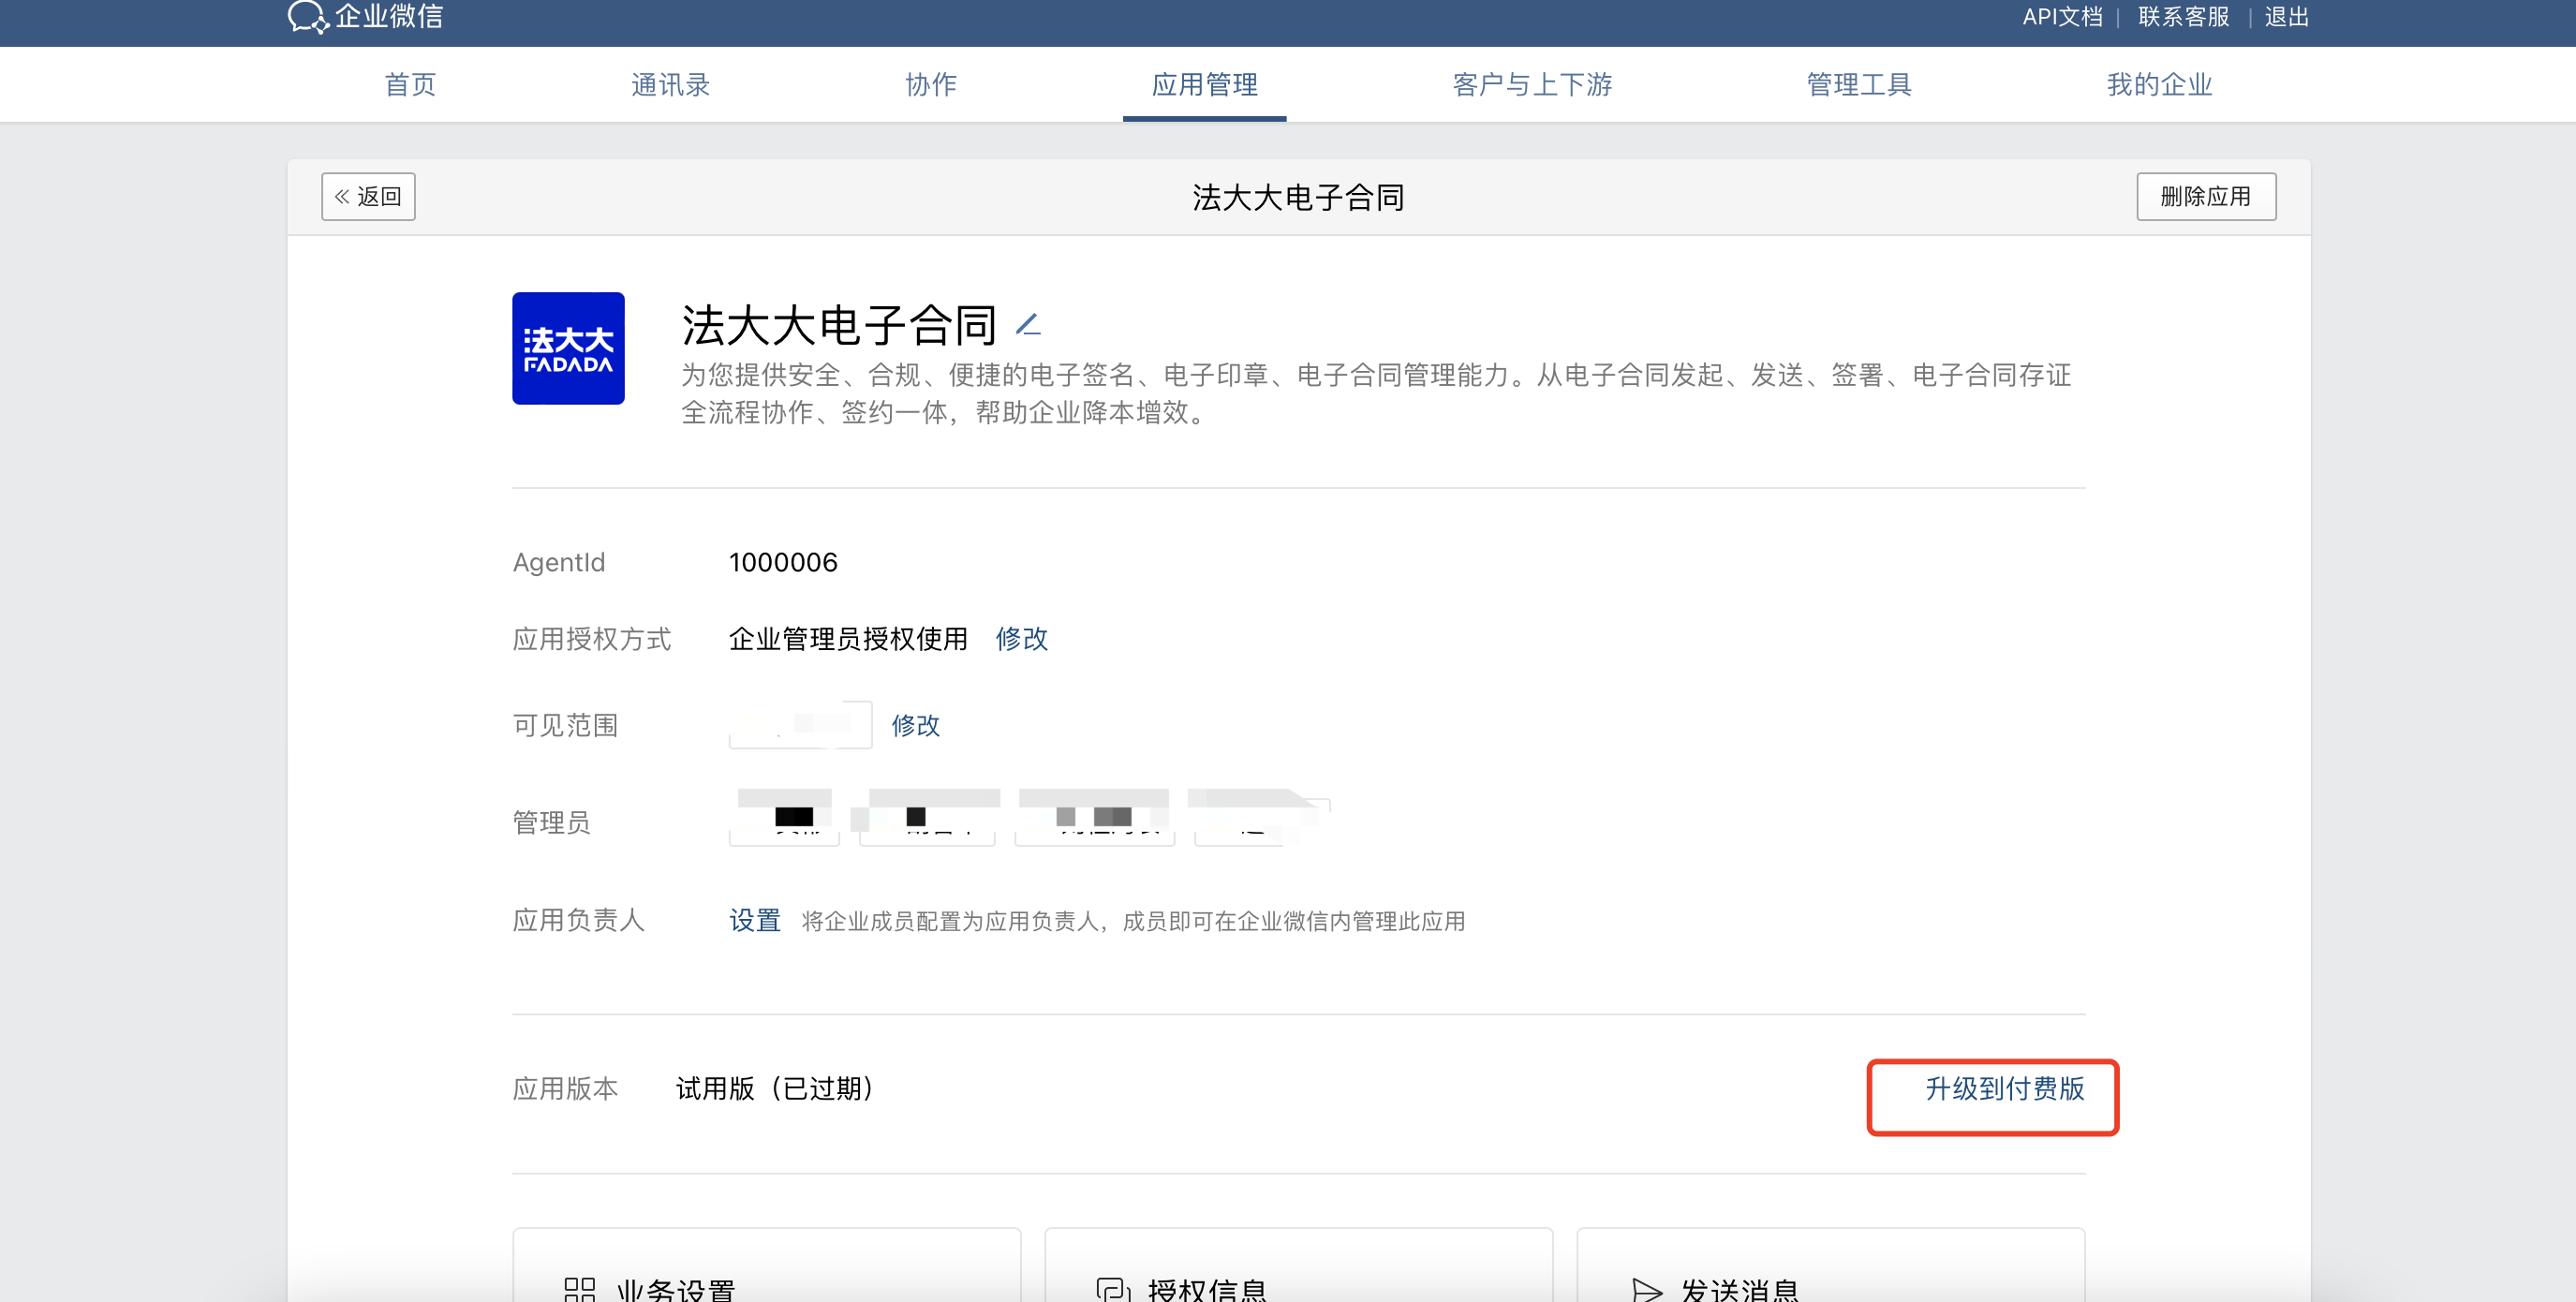
Task: Open the 授权信息 card
Action: tap(1298, 1265)
